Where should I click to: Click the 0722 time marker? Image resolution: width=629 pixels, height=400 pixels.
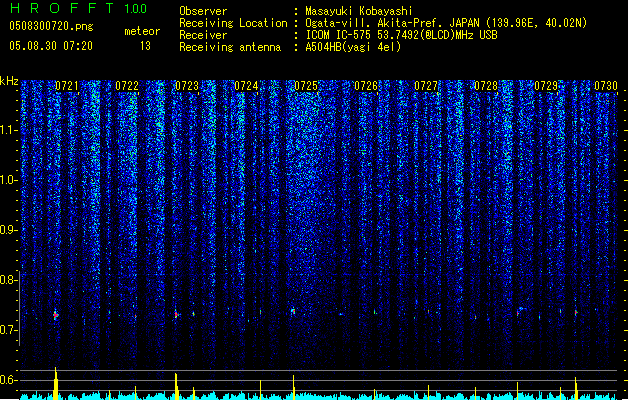click(x=127, y=86)
